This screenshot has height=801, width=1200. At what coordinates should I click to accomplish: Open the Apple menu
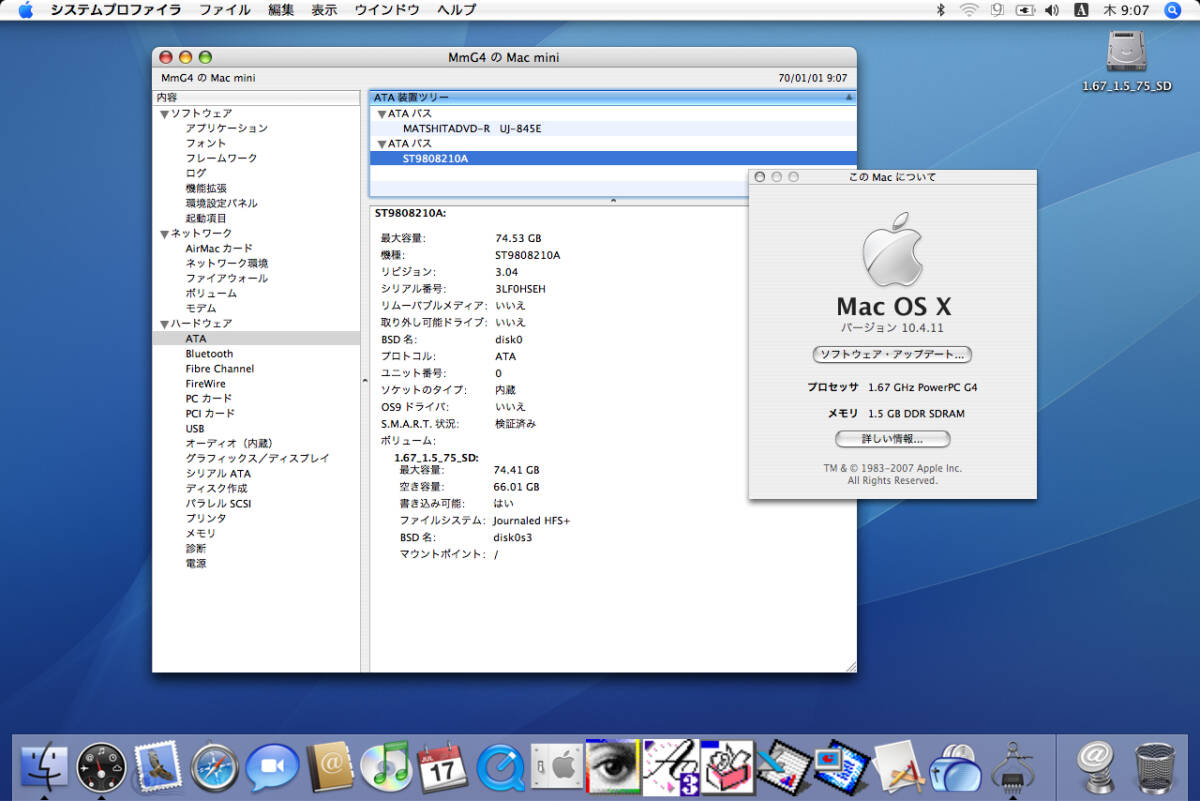pos(26,10)
